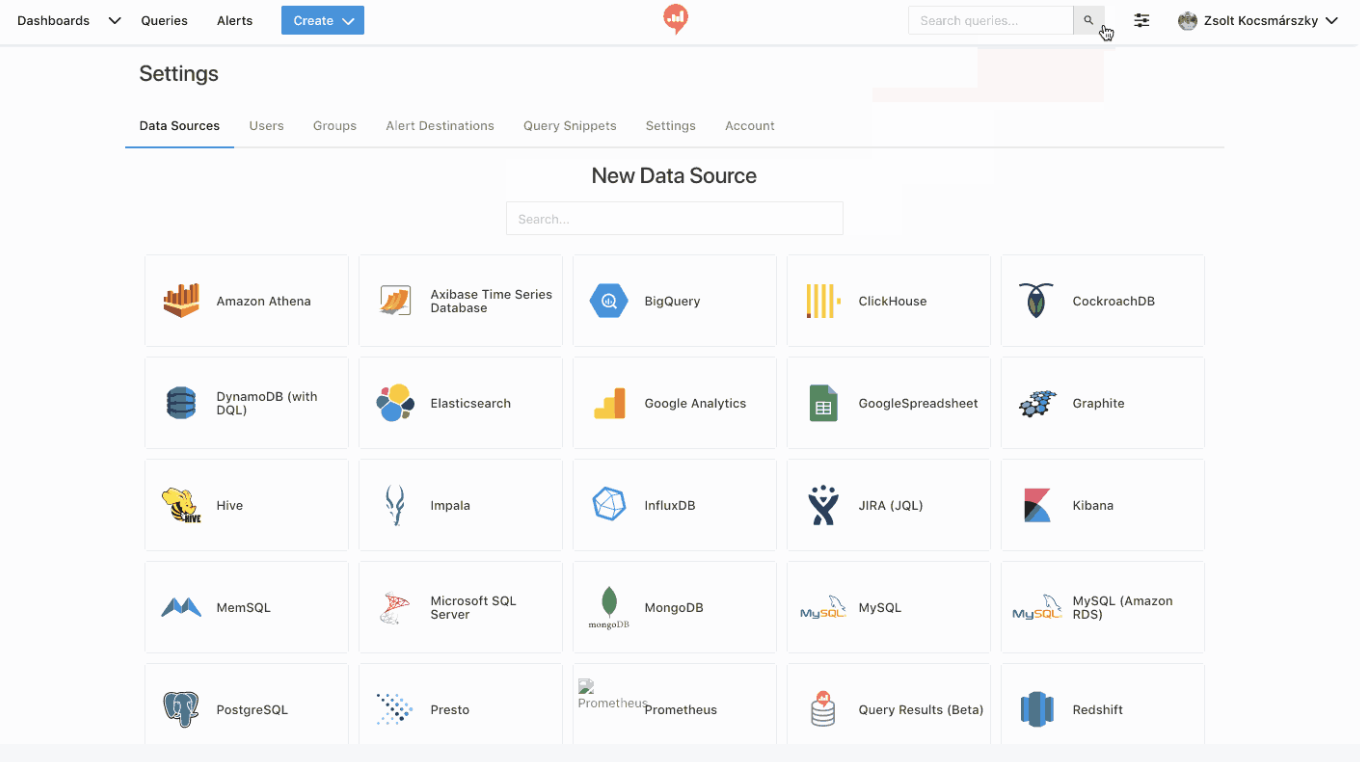Viewport: 1360px width, 762px height.
Task: Go to the Dashboards link
Action: coord(53,20)
